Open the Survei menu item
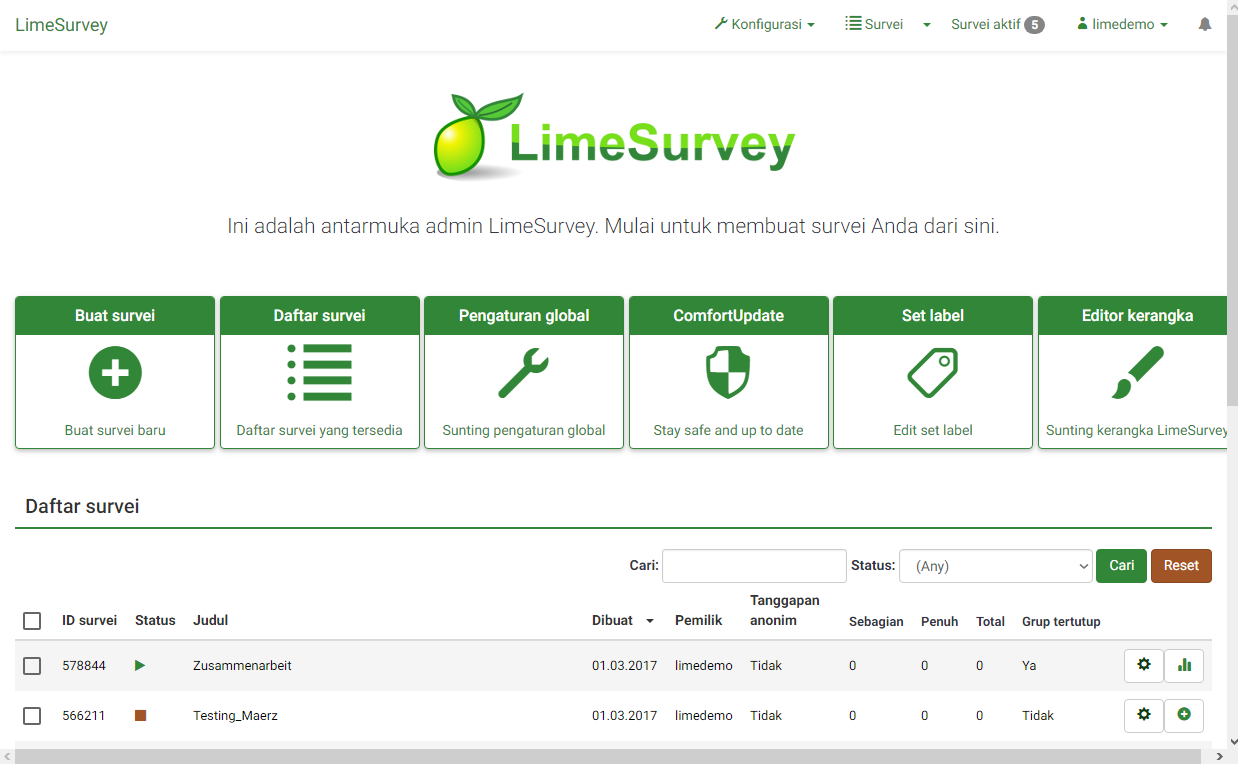 [874, 24]
